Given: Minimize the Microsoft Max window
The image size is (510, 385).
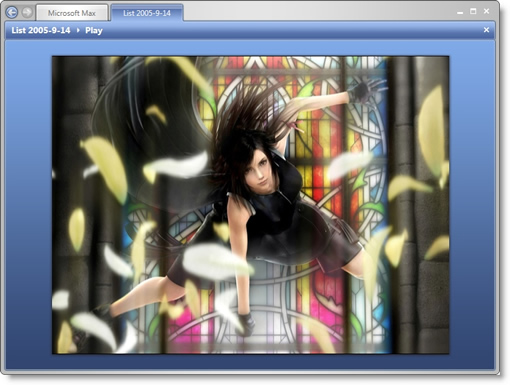Looking at the screenshot, I should (x=460, y=12).
